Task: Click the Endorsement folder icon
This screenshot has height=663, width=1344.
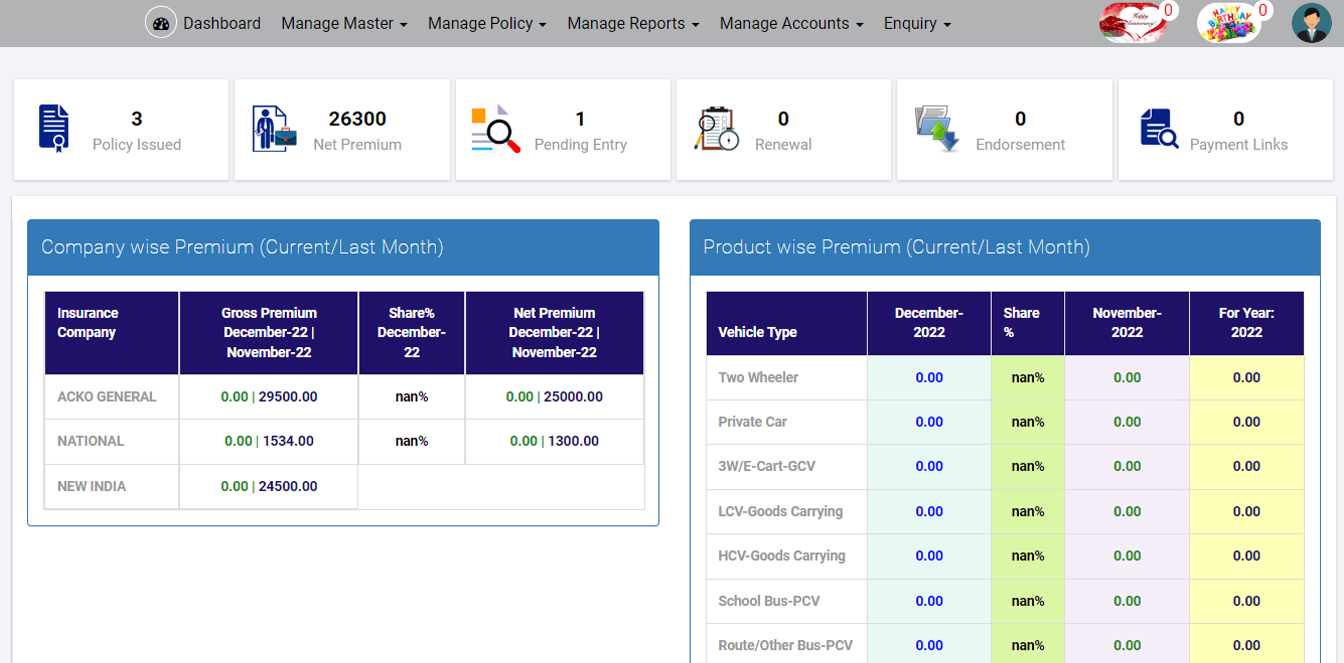Action: click(937, 129)
